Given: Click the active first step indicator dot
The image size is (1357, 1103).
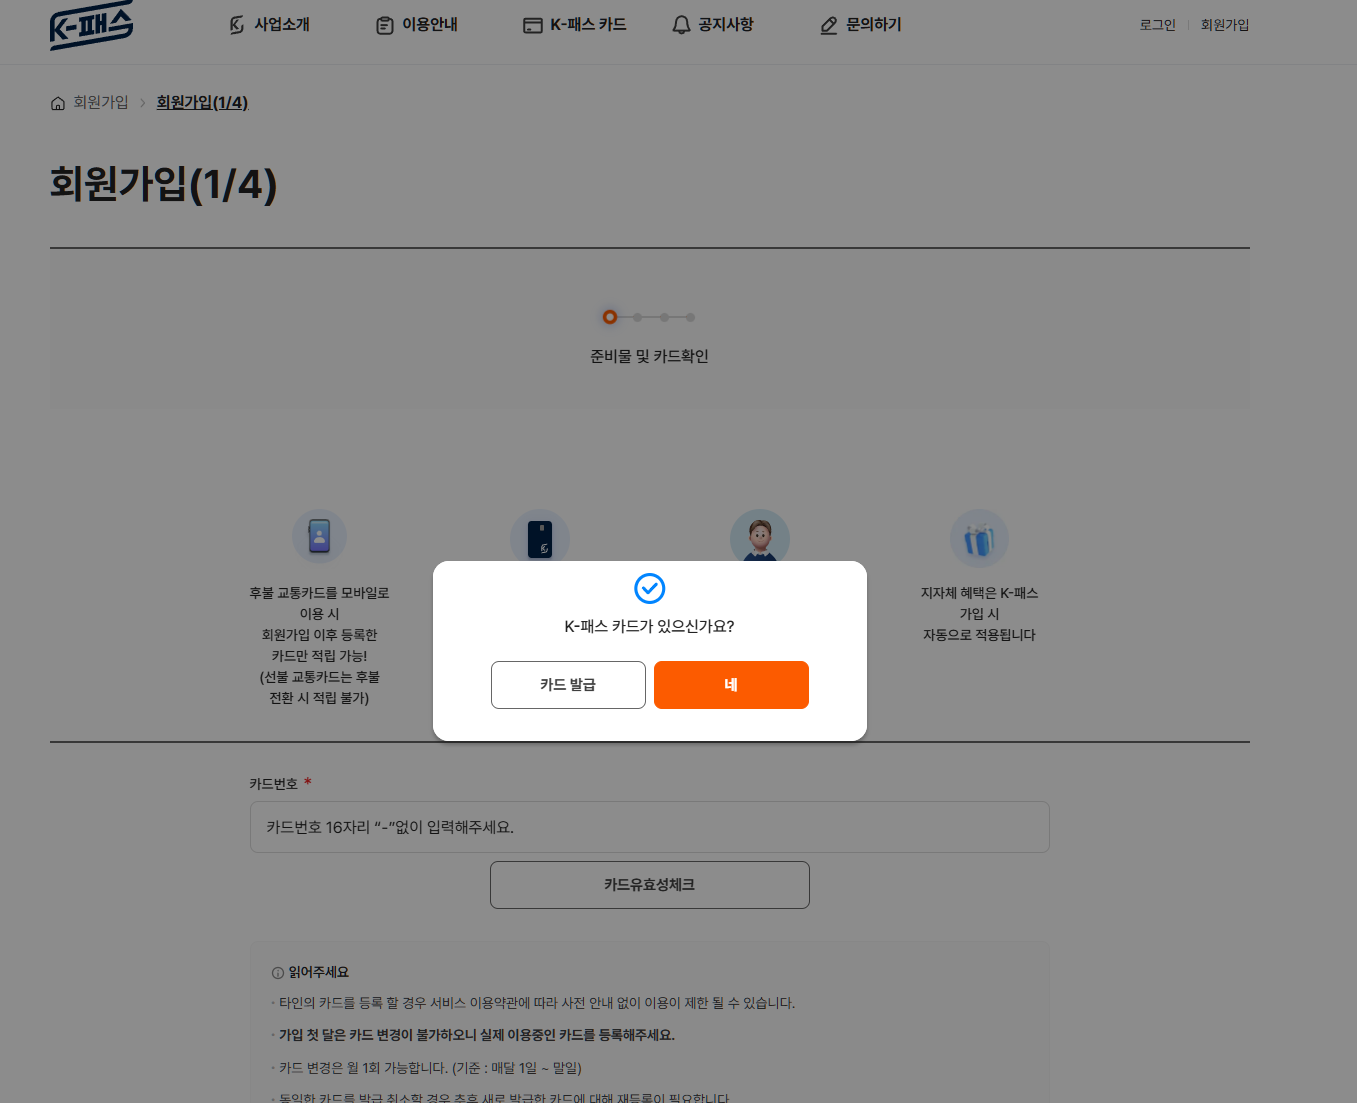Looking at the screenshot, I should click(x=610, y=317).
